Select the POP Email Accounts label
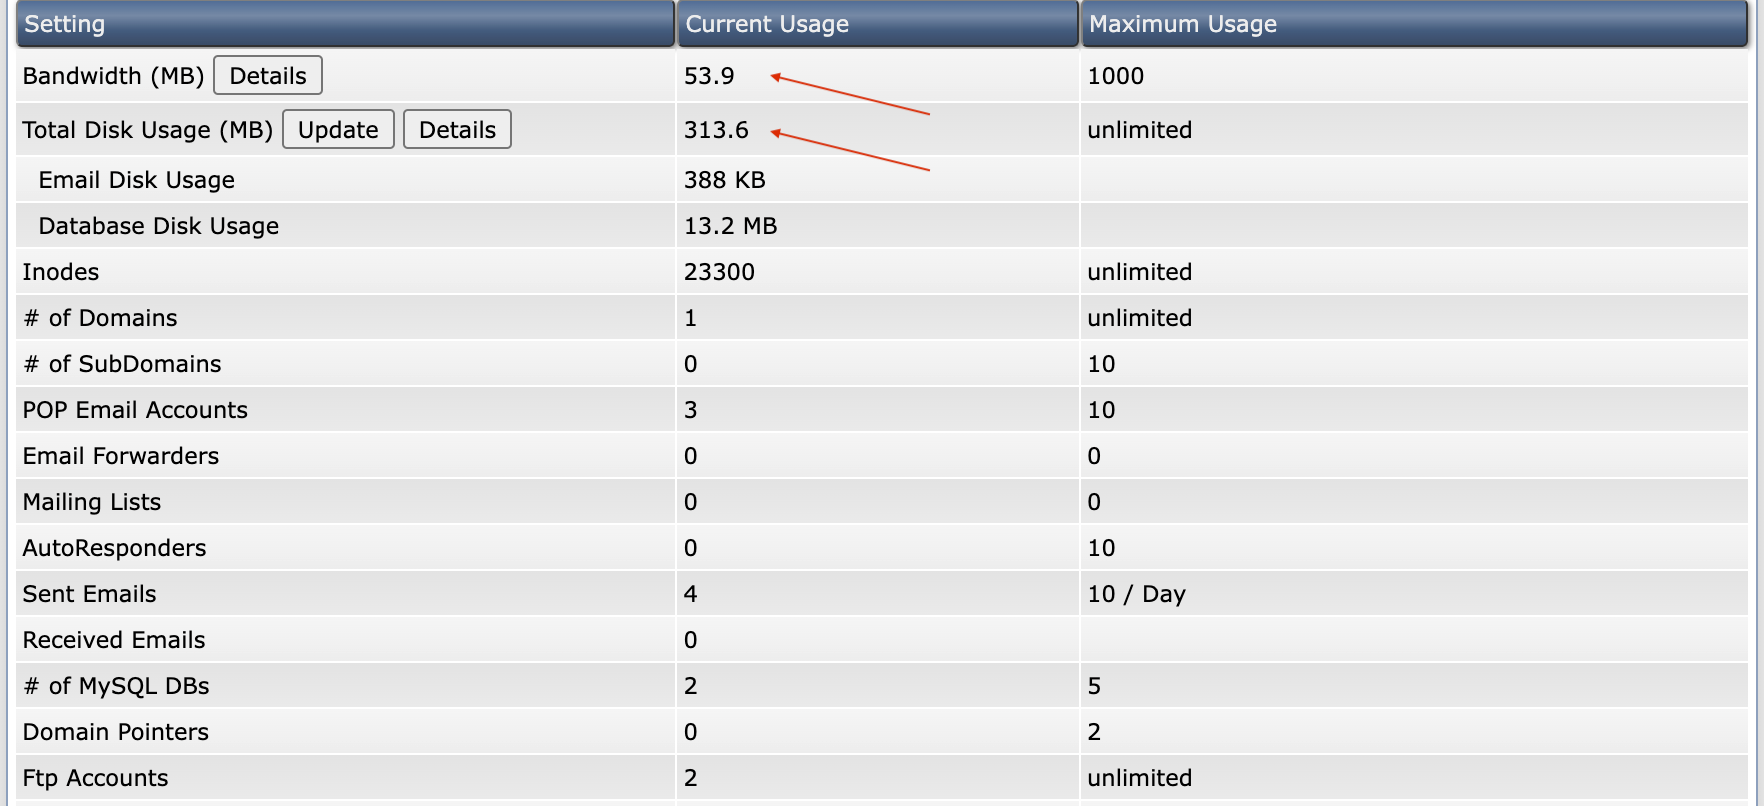This screenshot has height=806, width=1764. [135, 410]
